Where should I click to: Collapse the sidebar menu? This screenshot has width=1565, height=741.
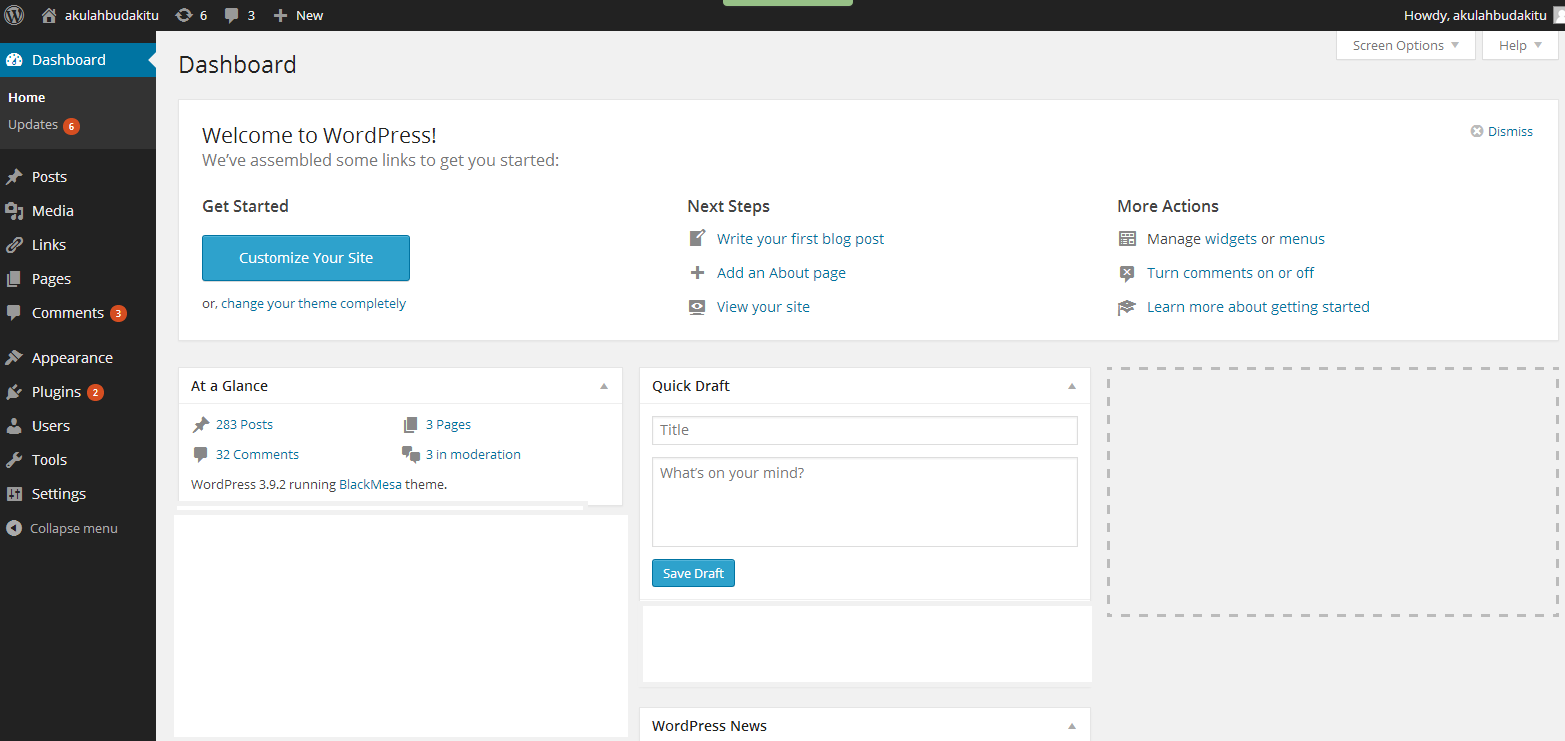(62, 528)
